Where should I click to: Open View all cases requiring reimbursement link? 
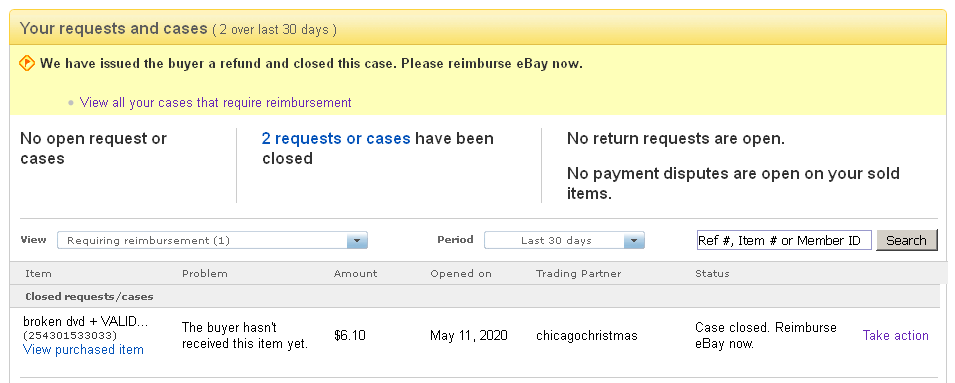(216, 102)
